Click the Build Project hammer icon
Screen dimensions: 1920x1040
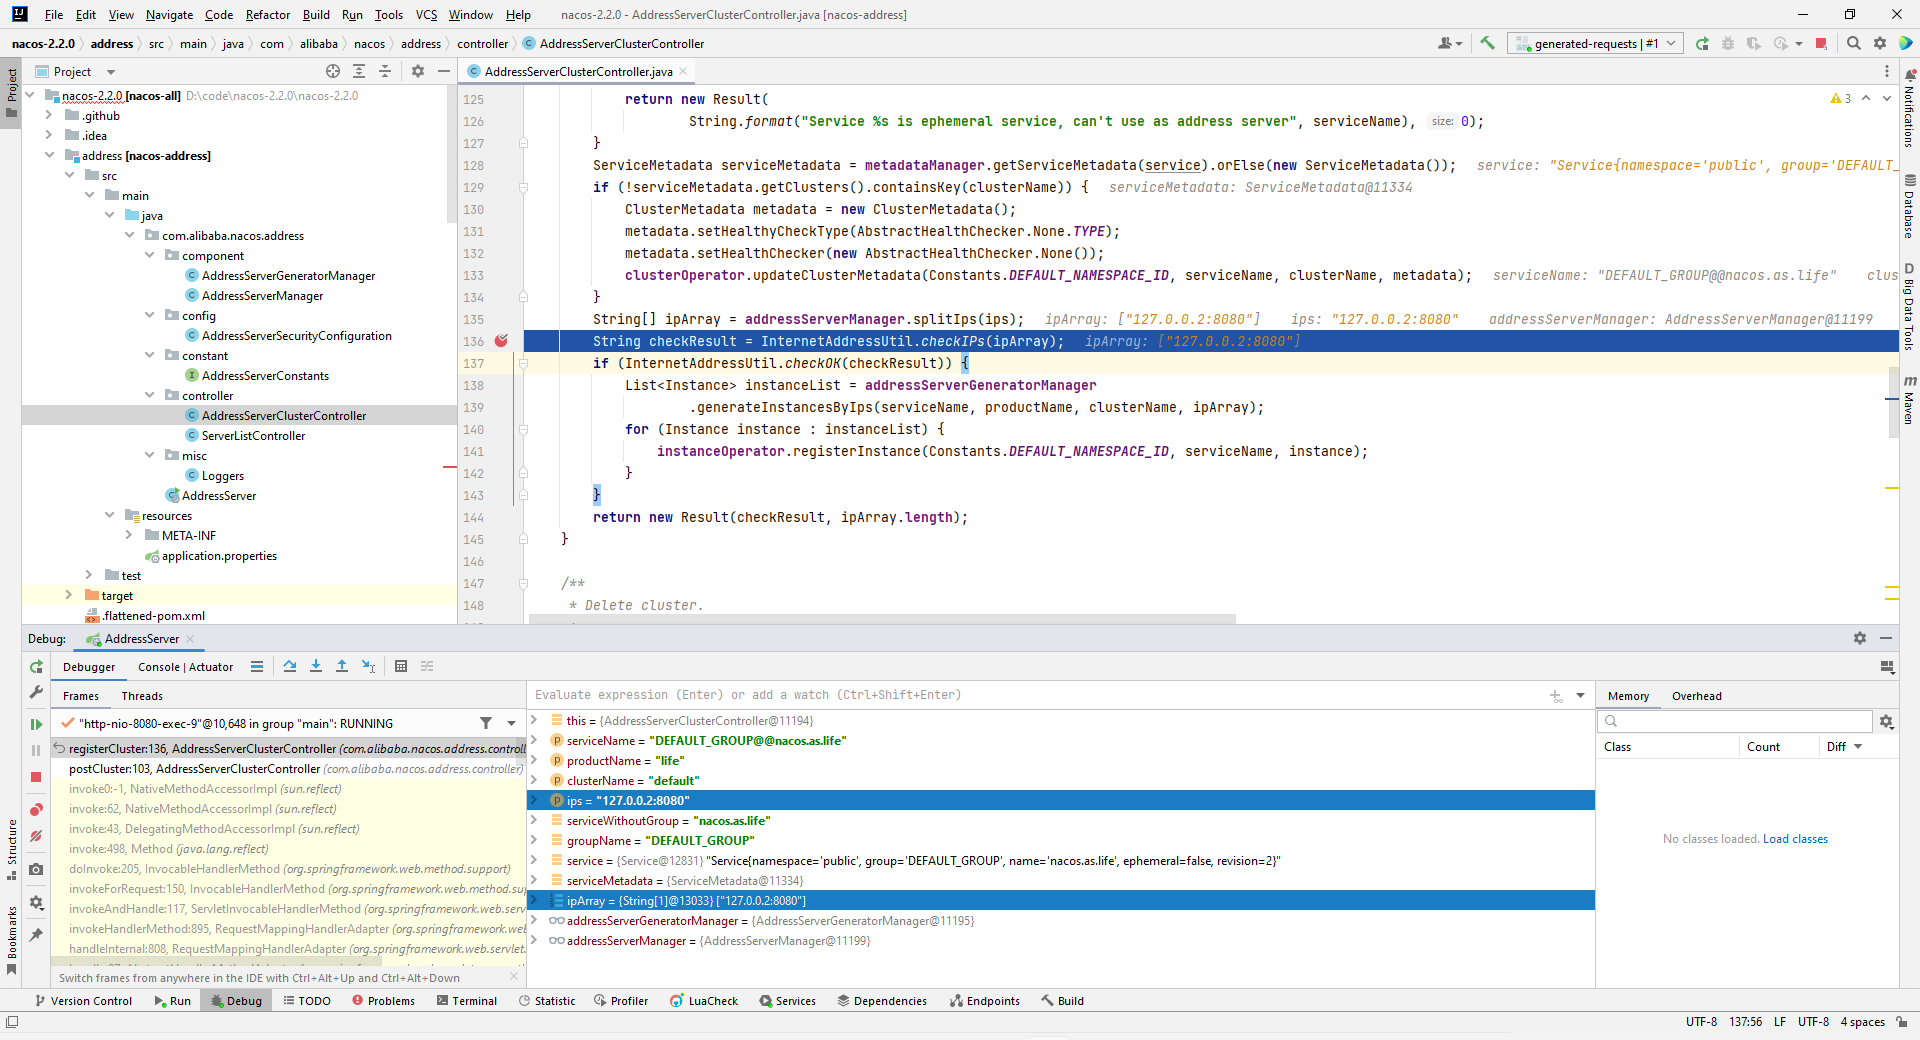pos(1487,43)
